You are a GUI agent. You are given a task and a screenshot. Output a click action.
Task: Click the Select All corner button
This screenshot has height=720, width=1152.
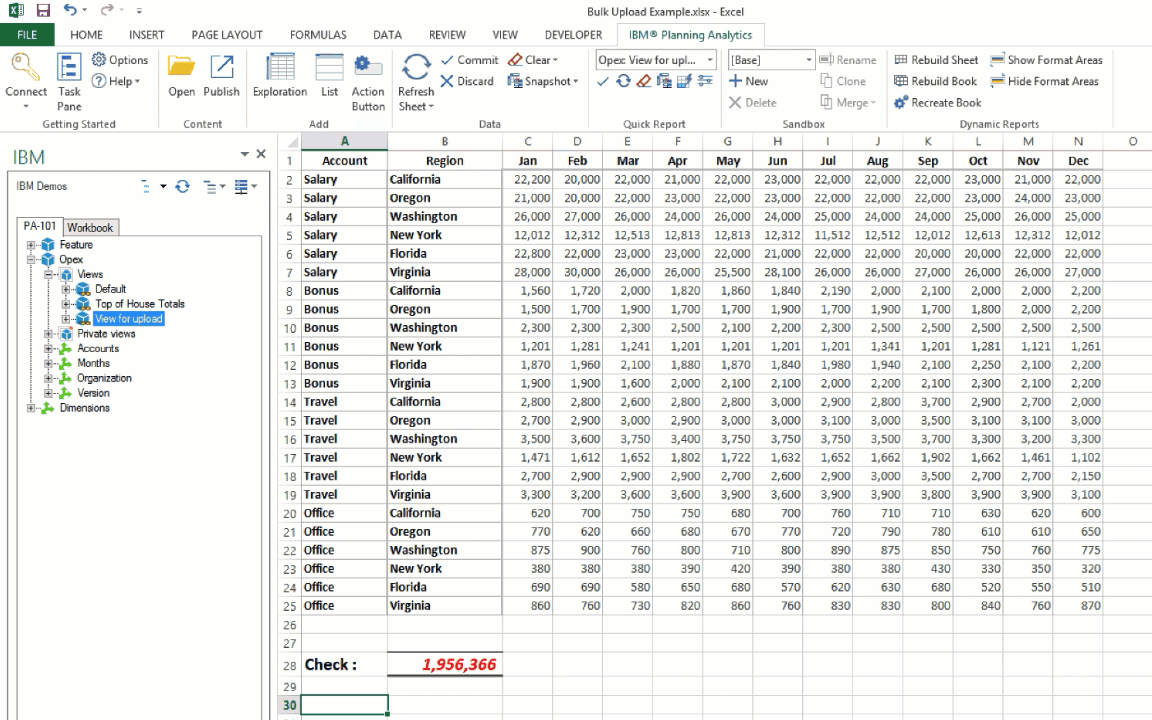coord(290,142)
